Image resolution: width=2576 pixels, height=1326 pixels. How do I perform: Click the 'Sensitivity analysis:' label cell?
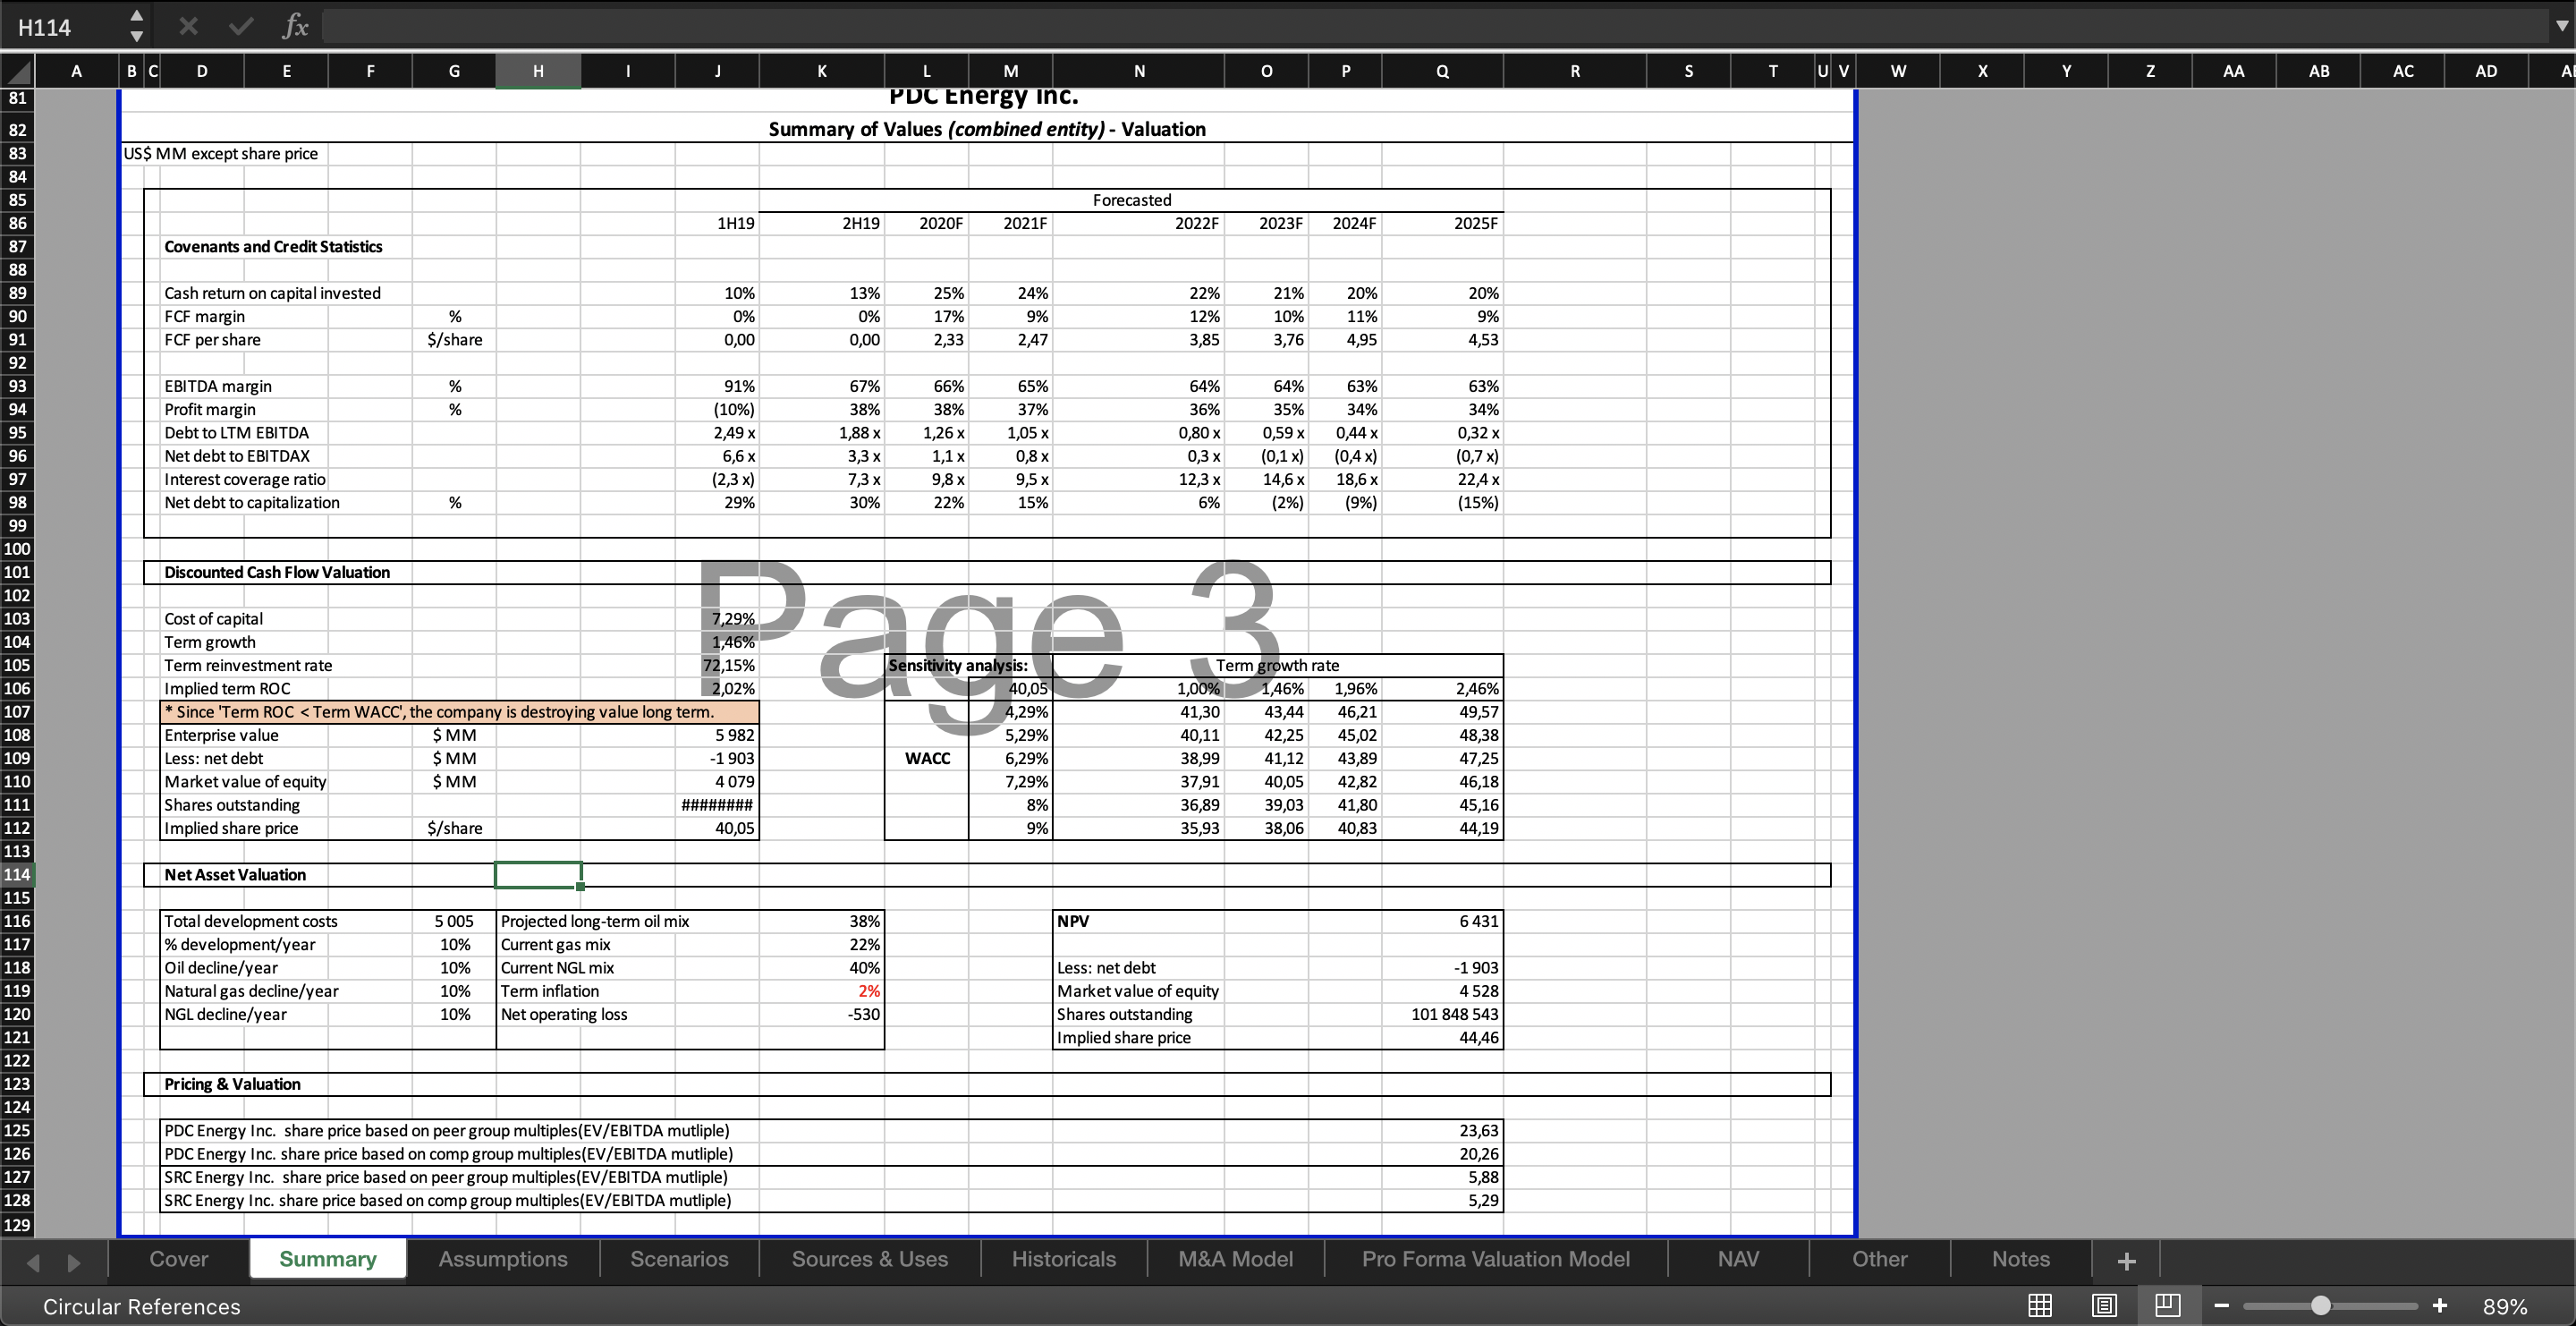click(x=968, y=665)
